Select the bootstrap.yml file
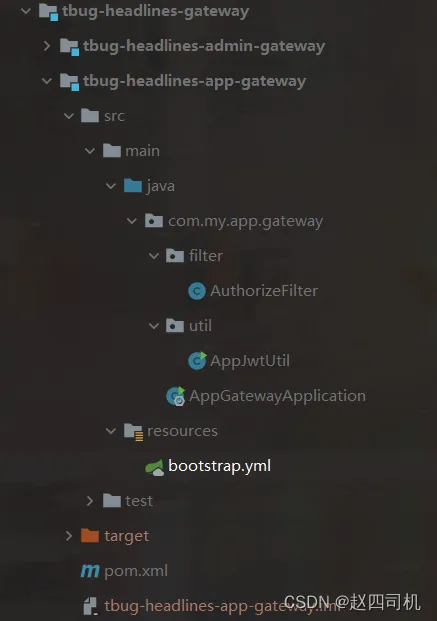The width and height of the screenshot is (437, 621). tap(219, 466)
